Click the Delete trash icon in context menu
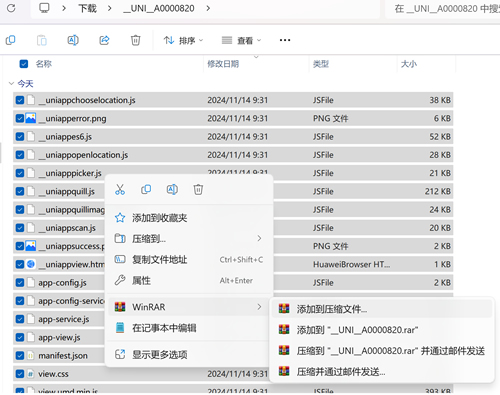500x395 pixels. (198, 189)
